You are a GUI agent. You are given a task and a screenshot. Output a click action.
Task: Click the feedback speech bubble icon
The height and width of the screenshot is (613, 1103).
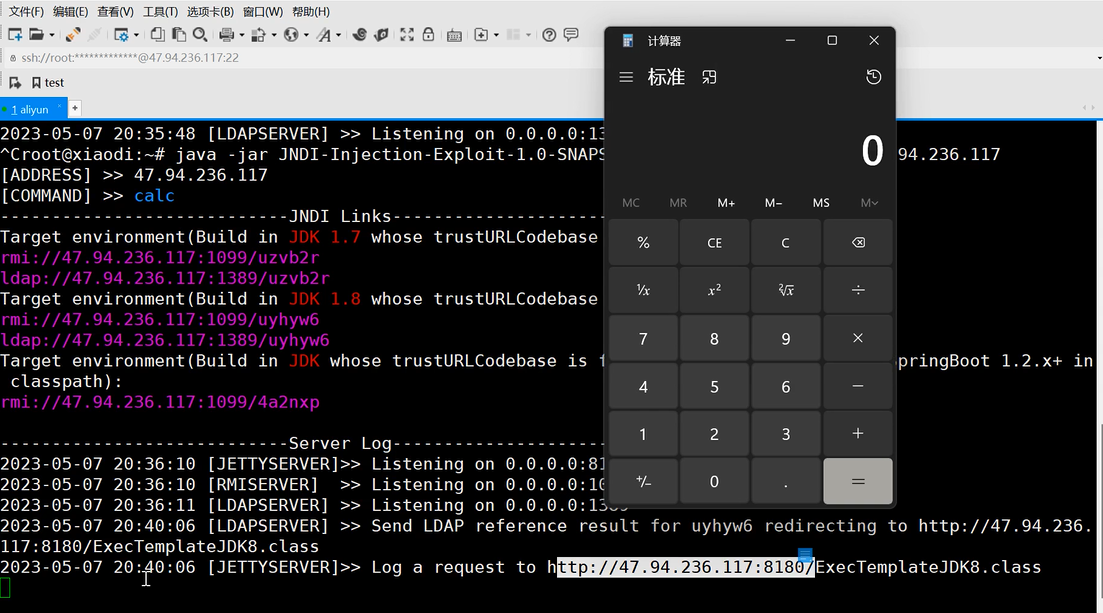(x=571, y=34)
